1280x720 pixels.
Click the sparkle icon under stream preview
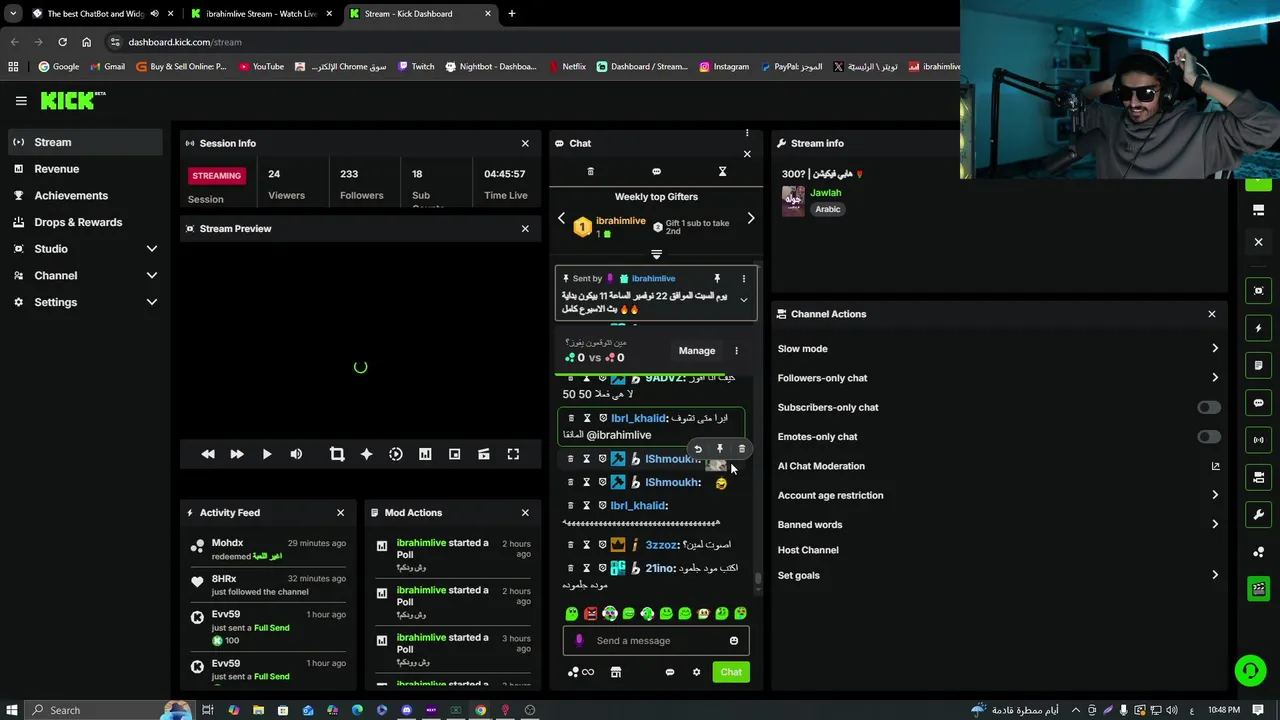(366, 454)
